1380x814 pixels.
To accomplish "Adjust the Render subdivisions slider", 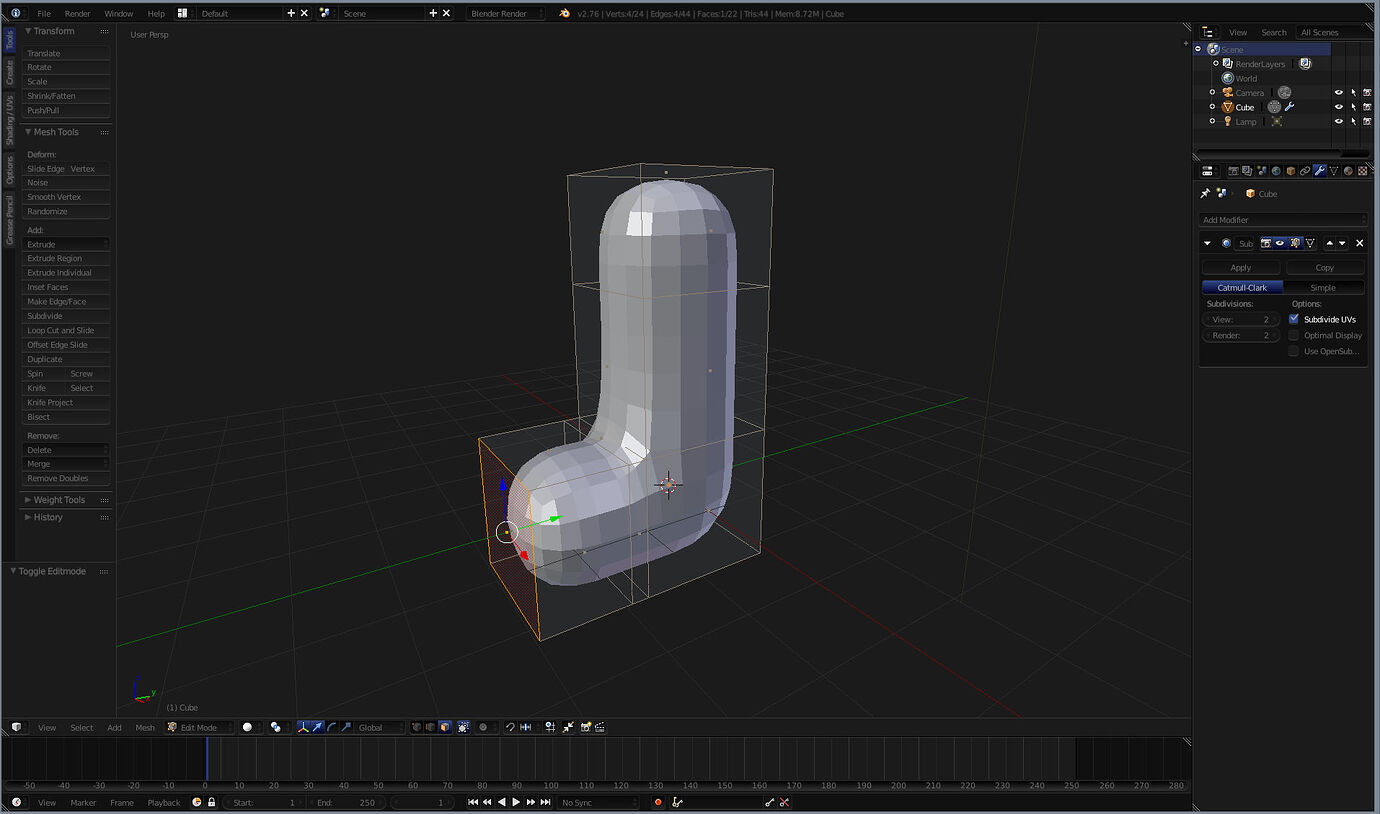I will pyautogui.click(x=1241, y=335).
